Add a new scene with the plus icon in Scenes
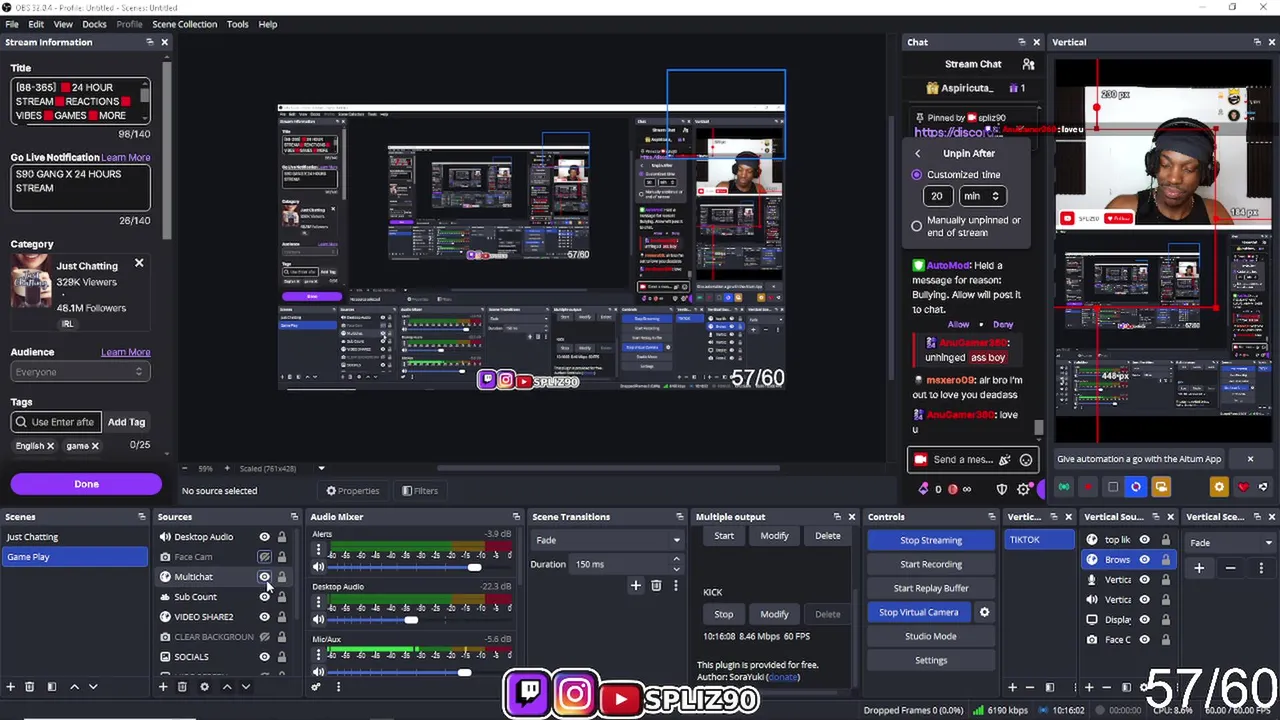Image resolution: width=1280 pixels, height=720 pixels. pos(11,687)
